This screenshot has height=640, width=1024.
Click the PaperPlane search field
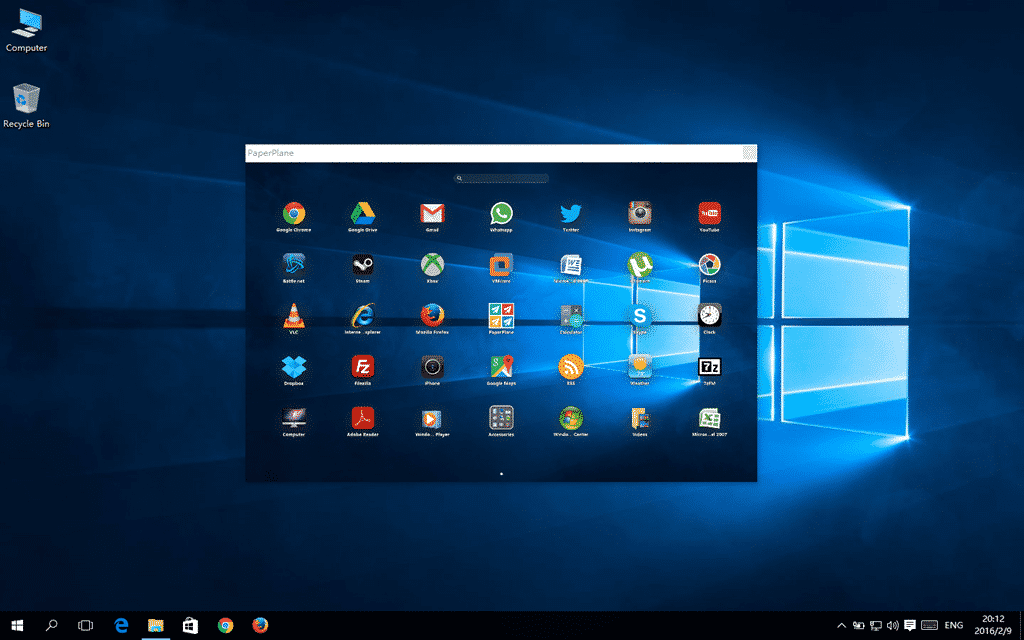coord(501,179)
